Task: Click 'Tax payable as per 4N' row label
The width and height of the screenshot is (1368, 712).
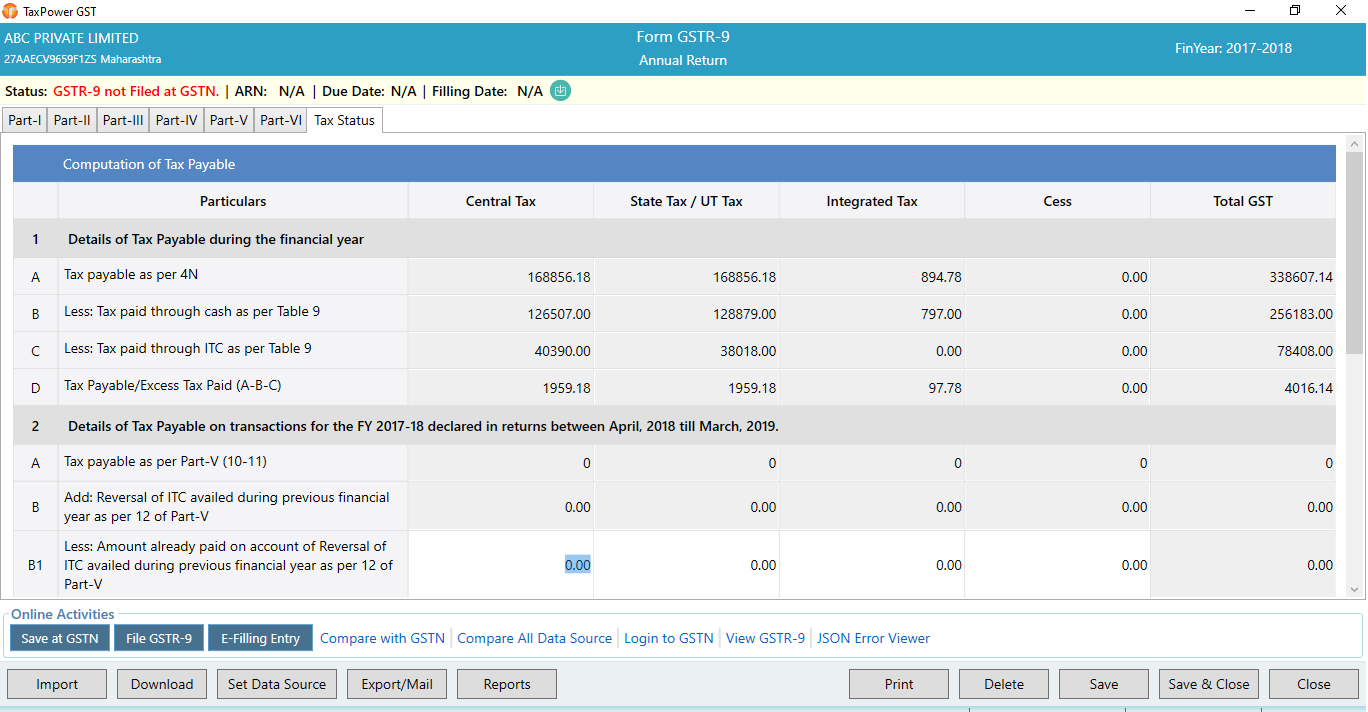Action: tap(130, 274)
